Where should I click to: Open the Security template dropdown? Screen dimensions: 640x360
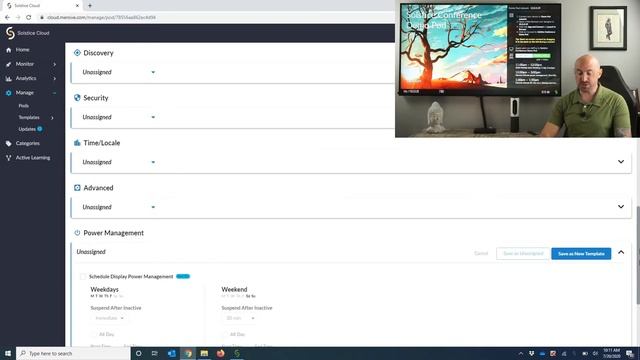[x=119, y=117]
